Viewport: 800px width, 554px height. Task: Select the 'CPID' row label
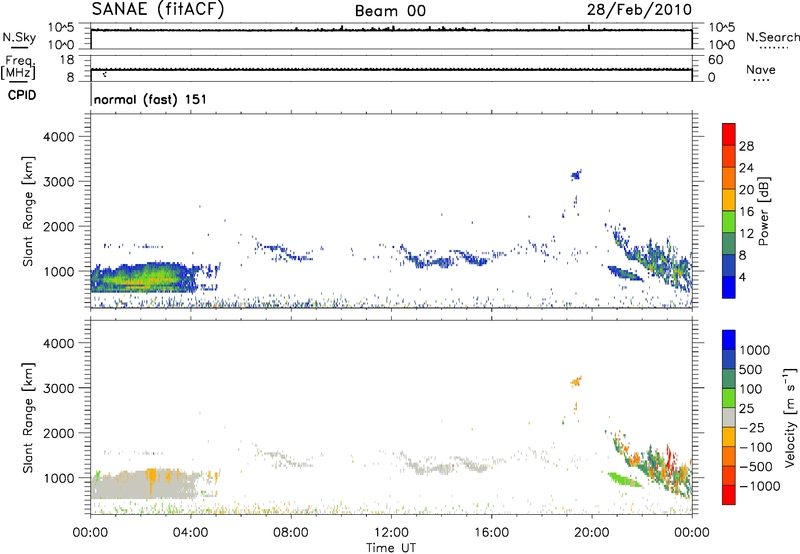(22, 95)
